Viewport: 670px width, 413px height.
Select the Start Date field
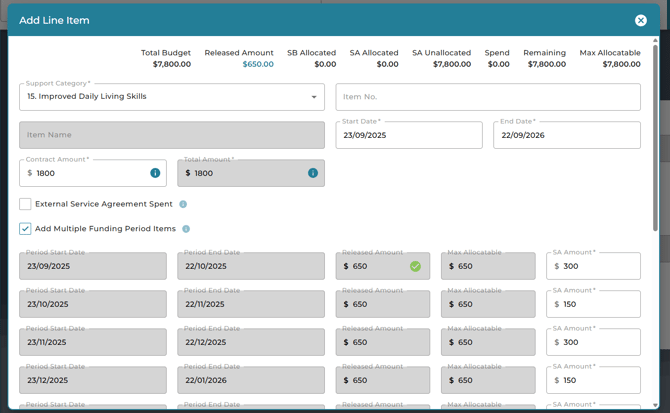(408, 135)
